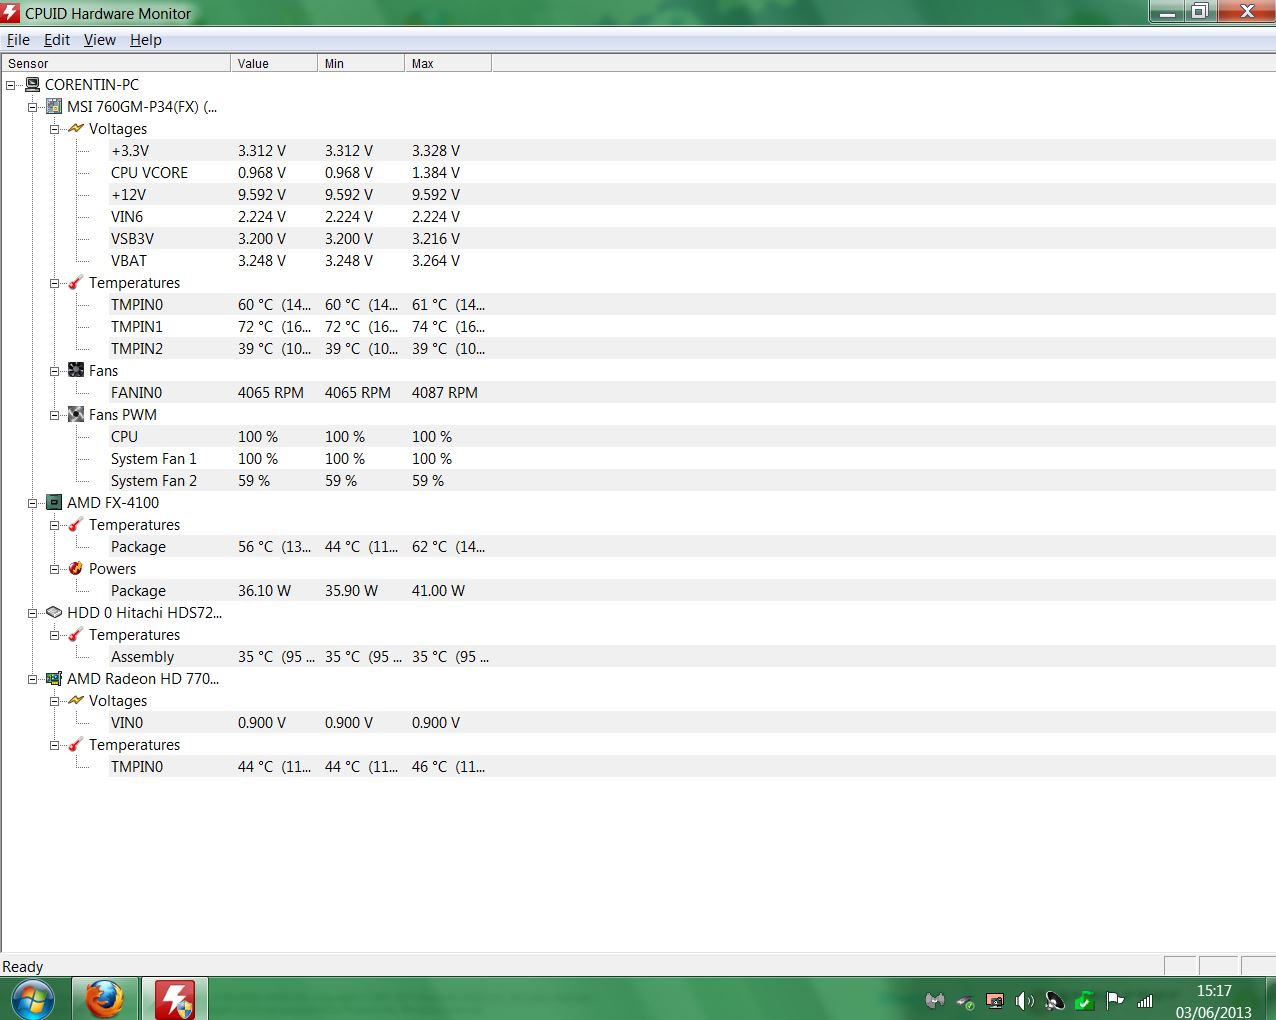Image resolution: width=1276 pixels, height=1020 pixels.
Task: Select the System Fan 1 row
Action: point(692,459)
